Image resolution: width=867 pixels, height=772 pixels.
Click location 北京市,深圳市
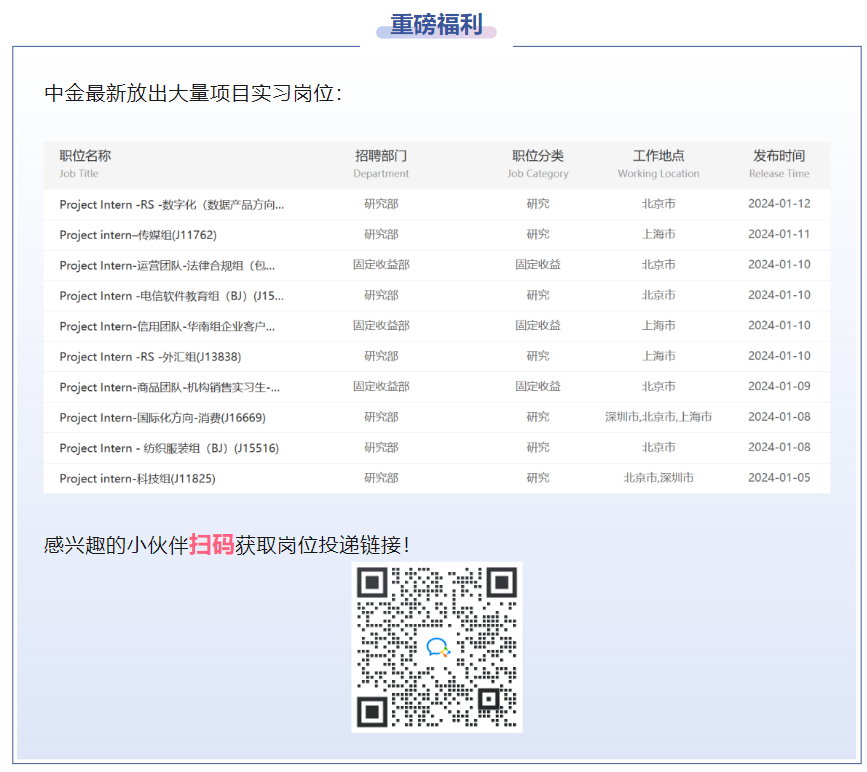(659, 477)
